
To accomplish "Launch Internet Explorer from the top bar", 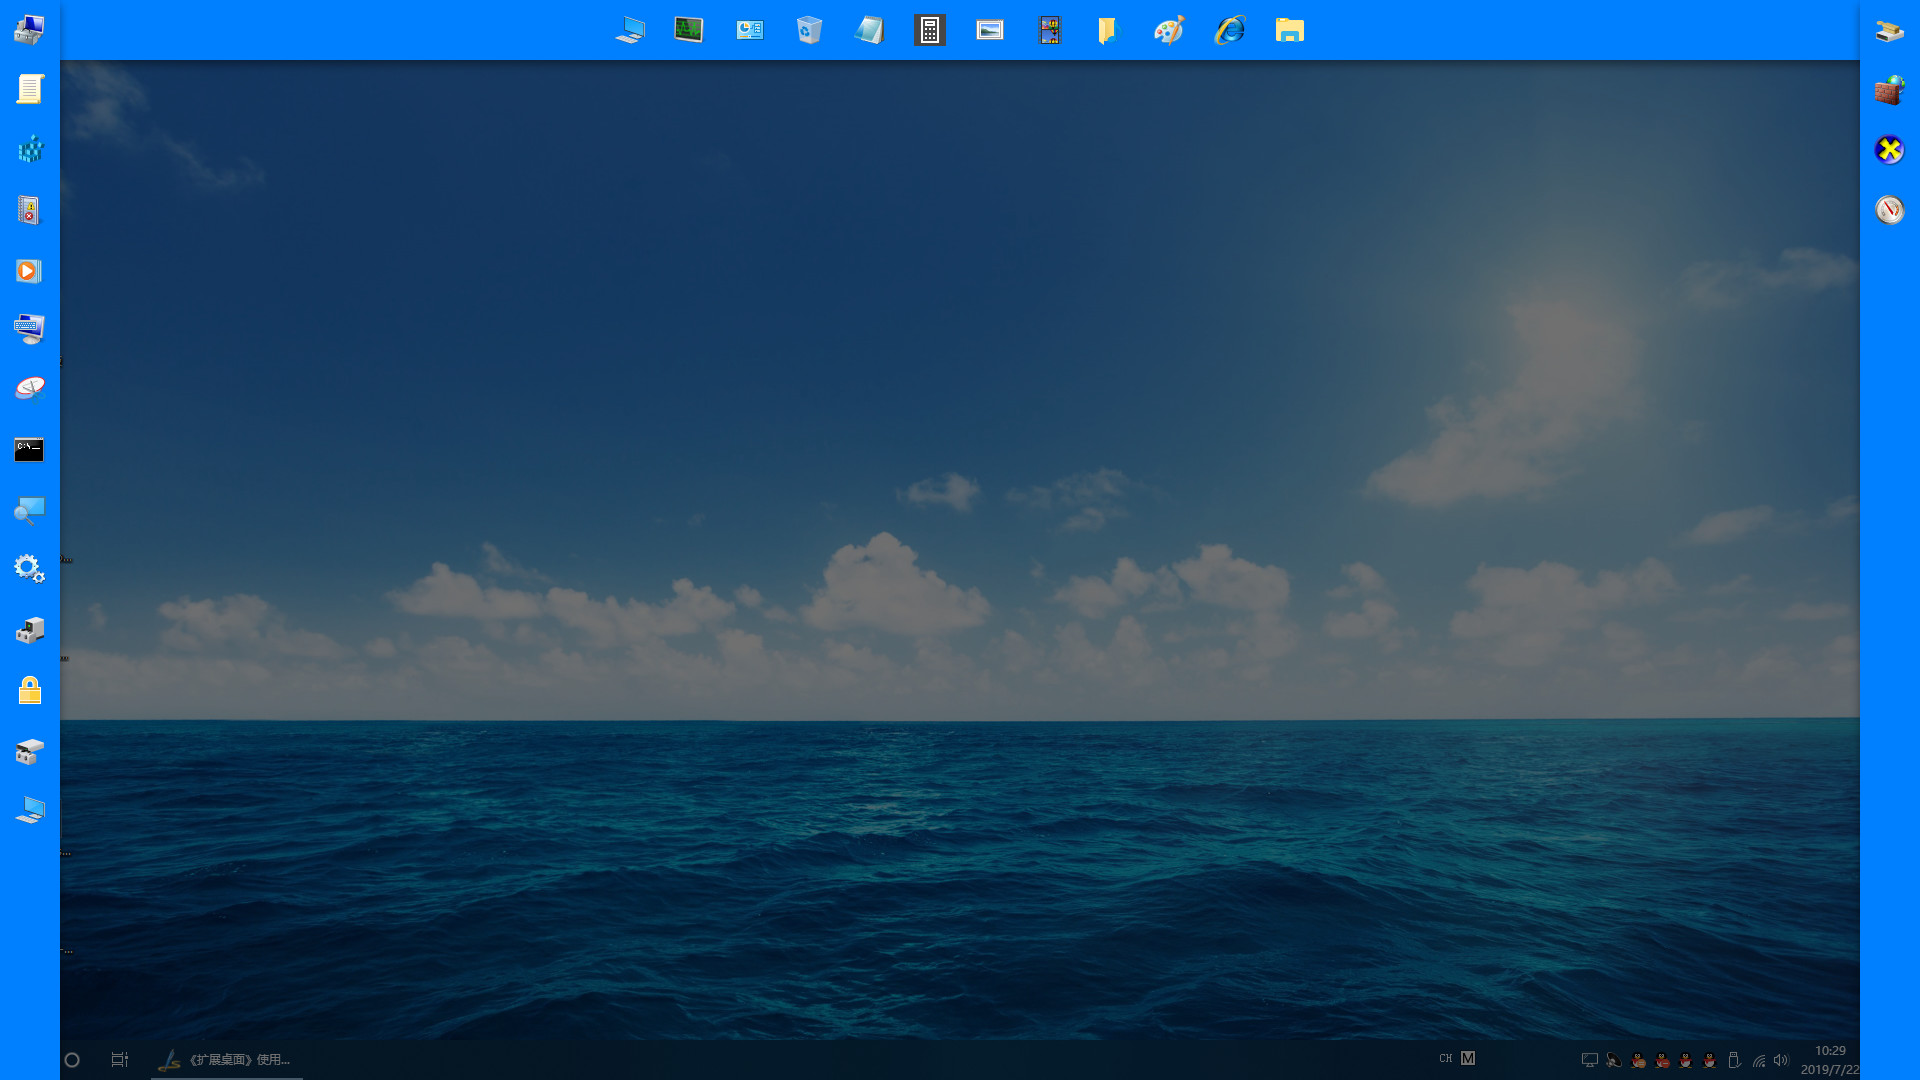I will pos(1229,30).
